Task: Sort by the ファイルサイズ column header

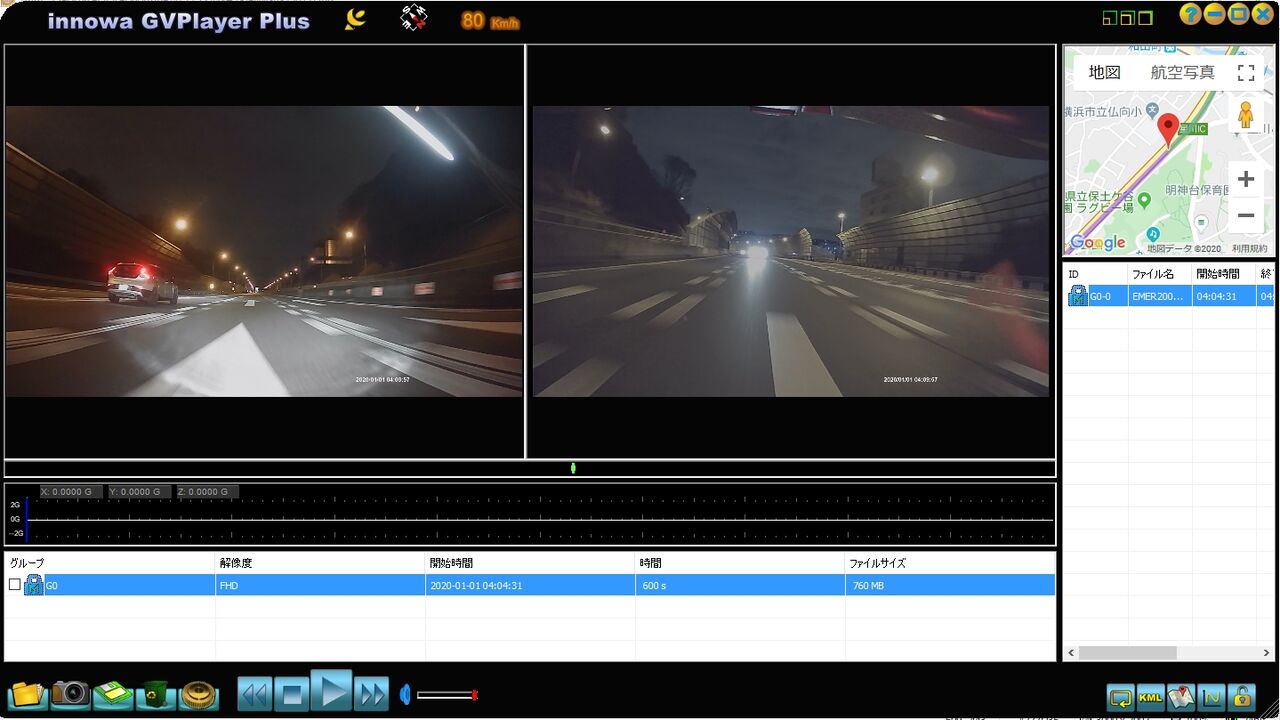Action: [951, 563]
